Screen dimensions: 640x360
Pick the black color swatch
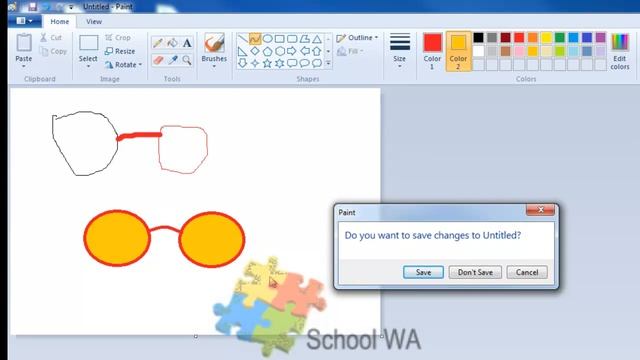pos(478,38)
